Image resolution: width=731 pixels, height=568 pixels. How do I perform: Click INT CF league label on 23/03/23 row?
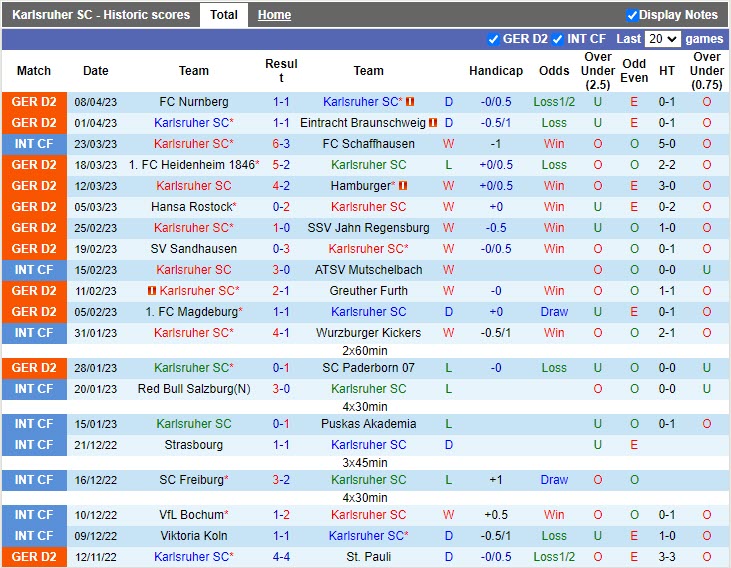(x=34, y=144)
